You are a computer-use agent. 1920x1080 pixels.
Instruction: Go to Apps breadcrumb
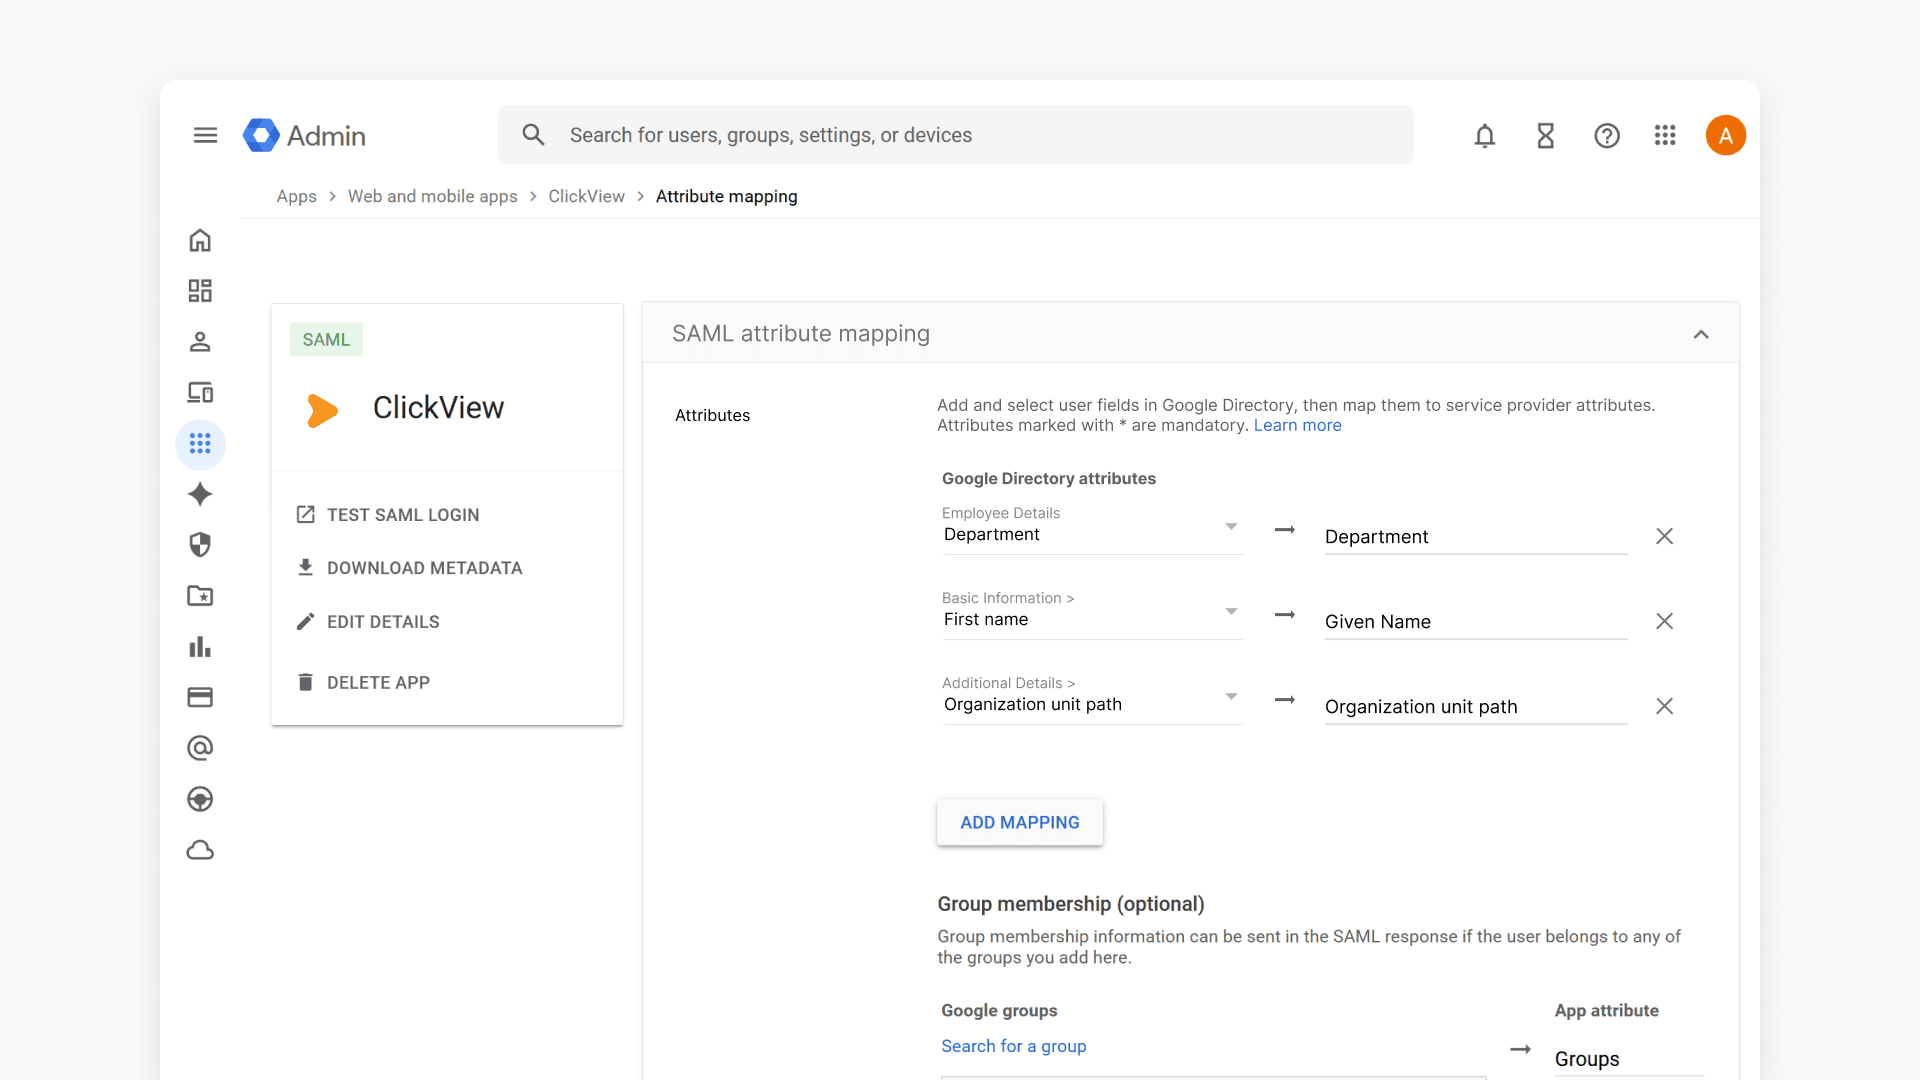(x=296, y=197)
